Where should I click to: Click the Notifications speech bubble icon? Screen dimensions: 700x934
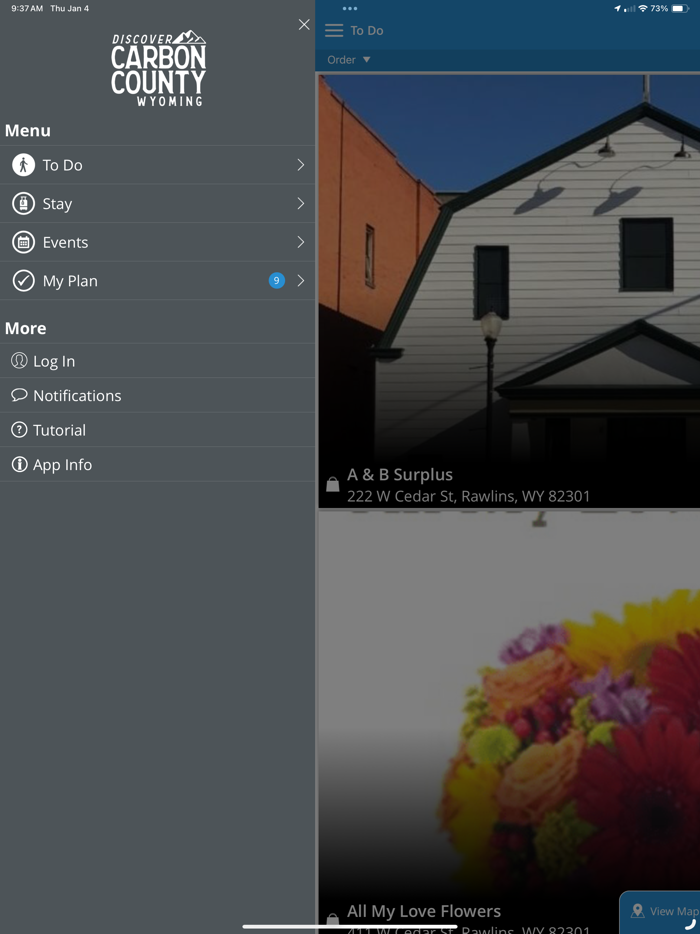tap(19, 395)
